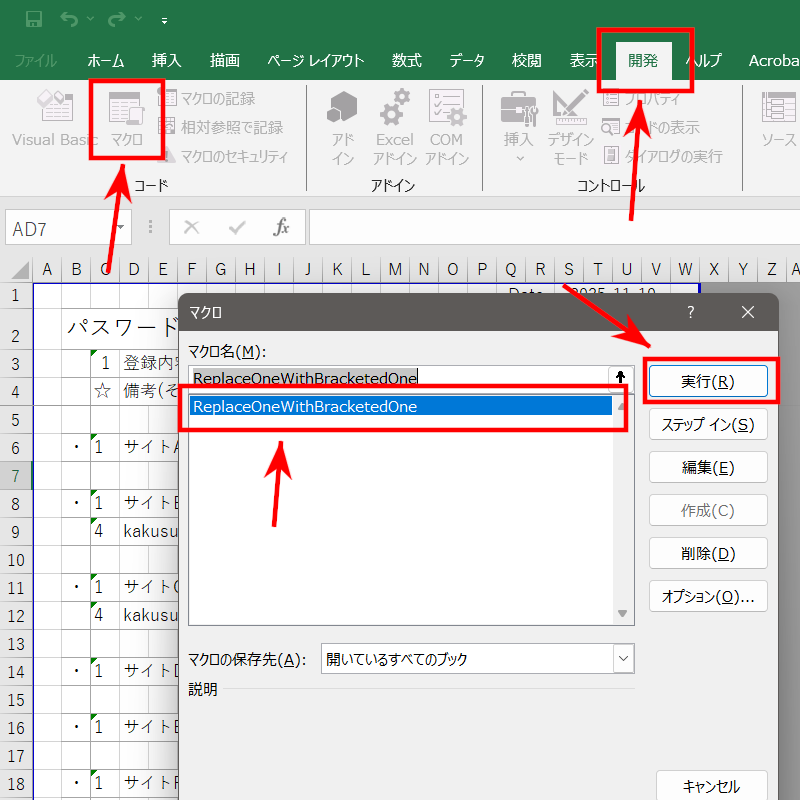800x800 pixels.
Task: Click the undo arrow icon
Action: pyautogui.click(x=69, y=20)
